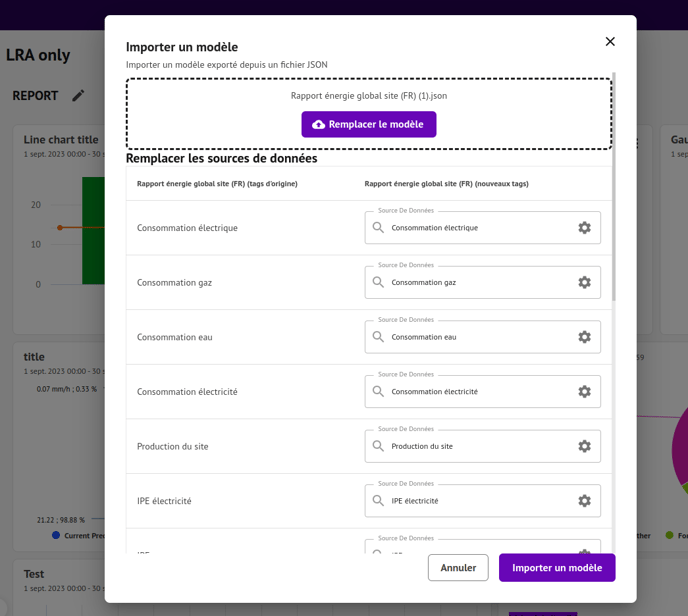The width and height of the screenshot is (688, 616).
Task: Select Consommation électrique data source field
Action: click(475, 228)
